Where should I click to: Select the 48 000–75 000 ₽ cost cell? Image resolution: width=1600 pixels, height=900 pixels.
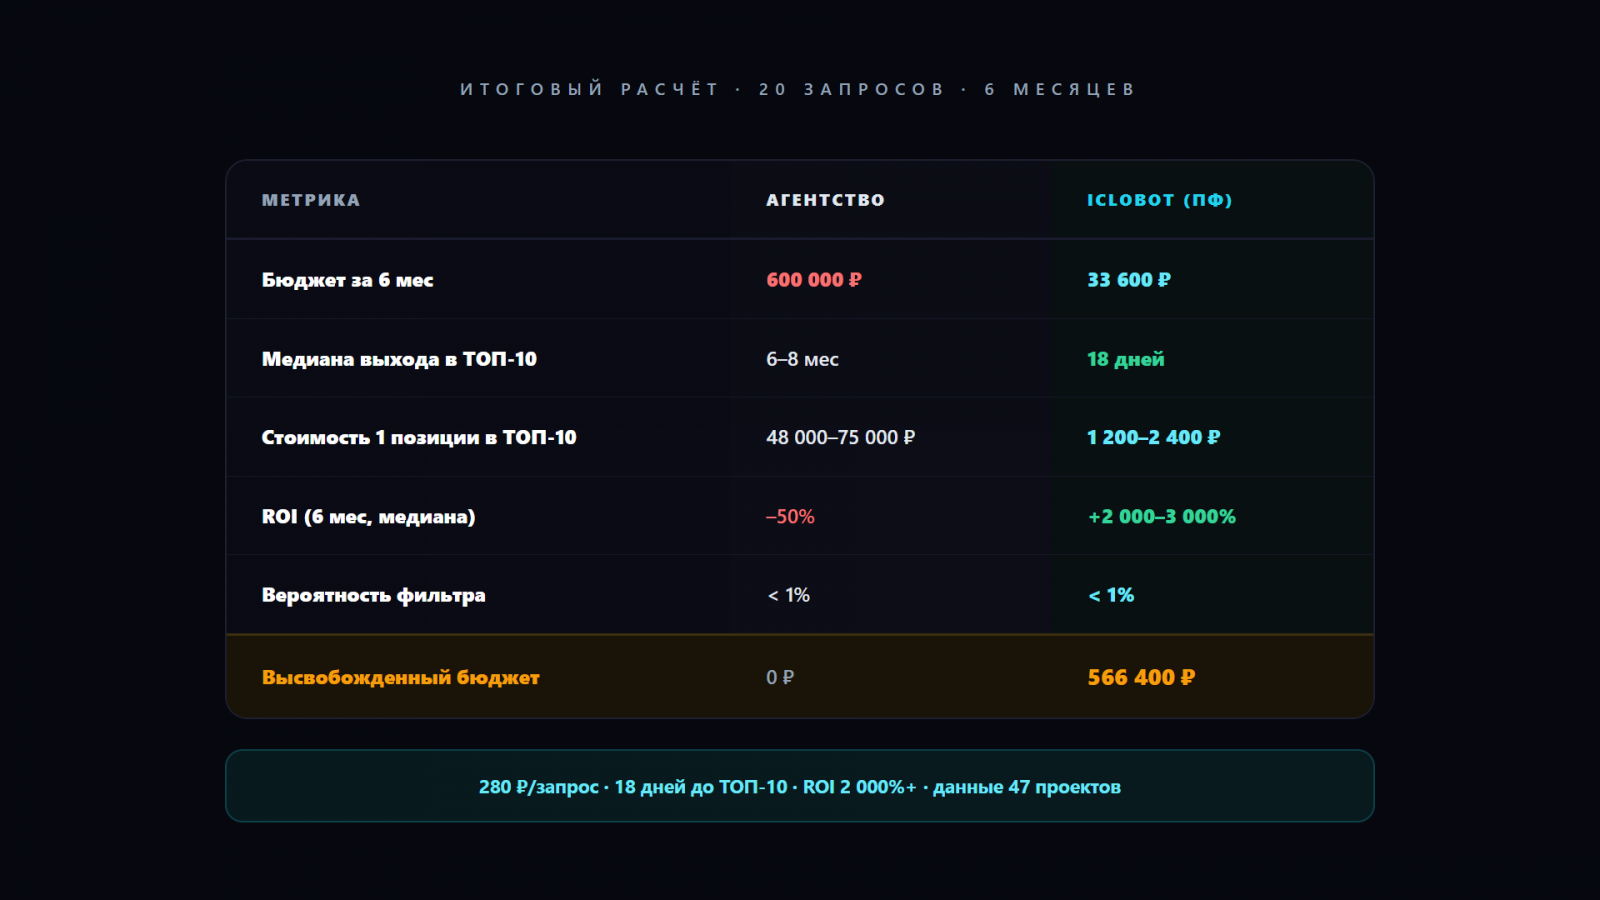coord(840,437)
